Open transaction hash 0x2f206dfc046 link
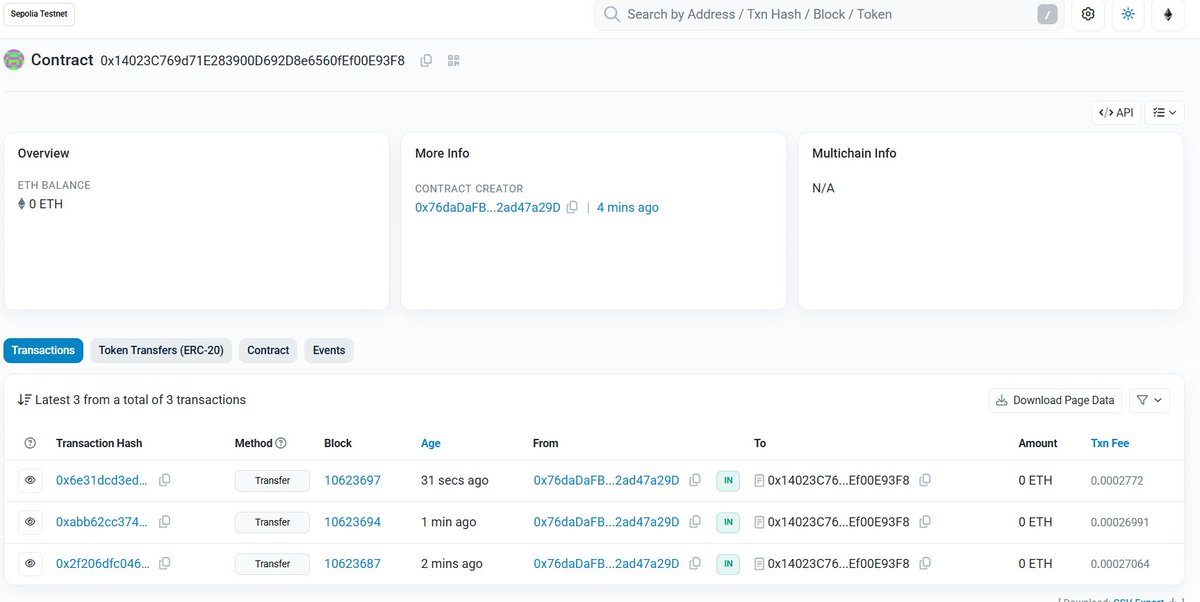Screen dimensions: 1200x602 tap(102, 564)
